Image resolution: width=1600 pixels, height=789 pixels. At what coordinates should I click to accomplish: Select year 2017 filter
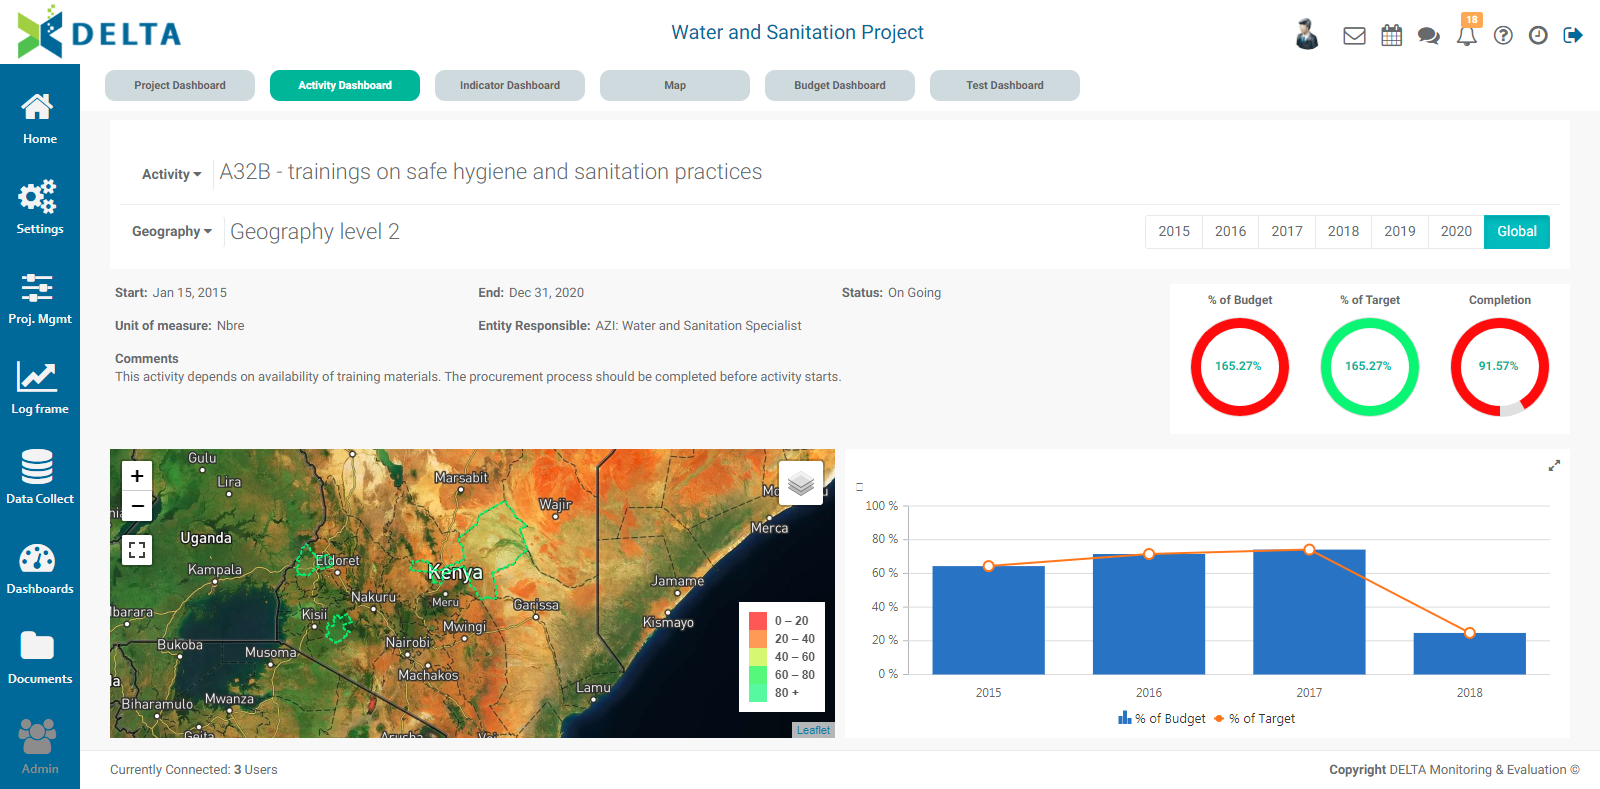point(1287,232)
